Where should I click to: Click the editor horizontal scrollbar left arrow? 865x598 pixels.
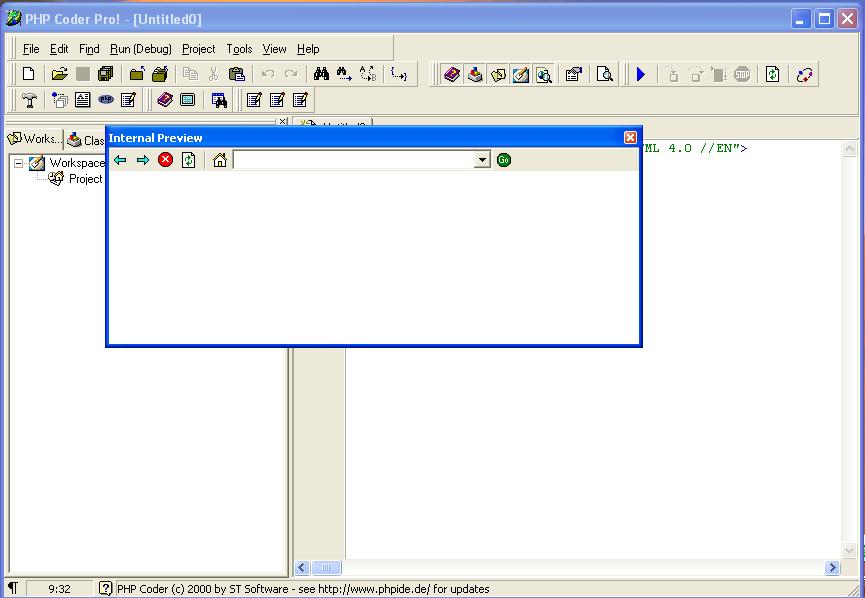(x=302, y=568)
